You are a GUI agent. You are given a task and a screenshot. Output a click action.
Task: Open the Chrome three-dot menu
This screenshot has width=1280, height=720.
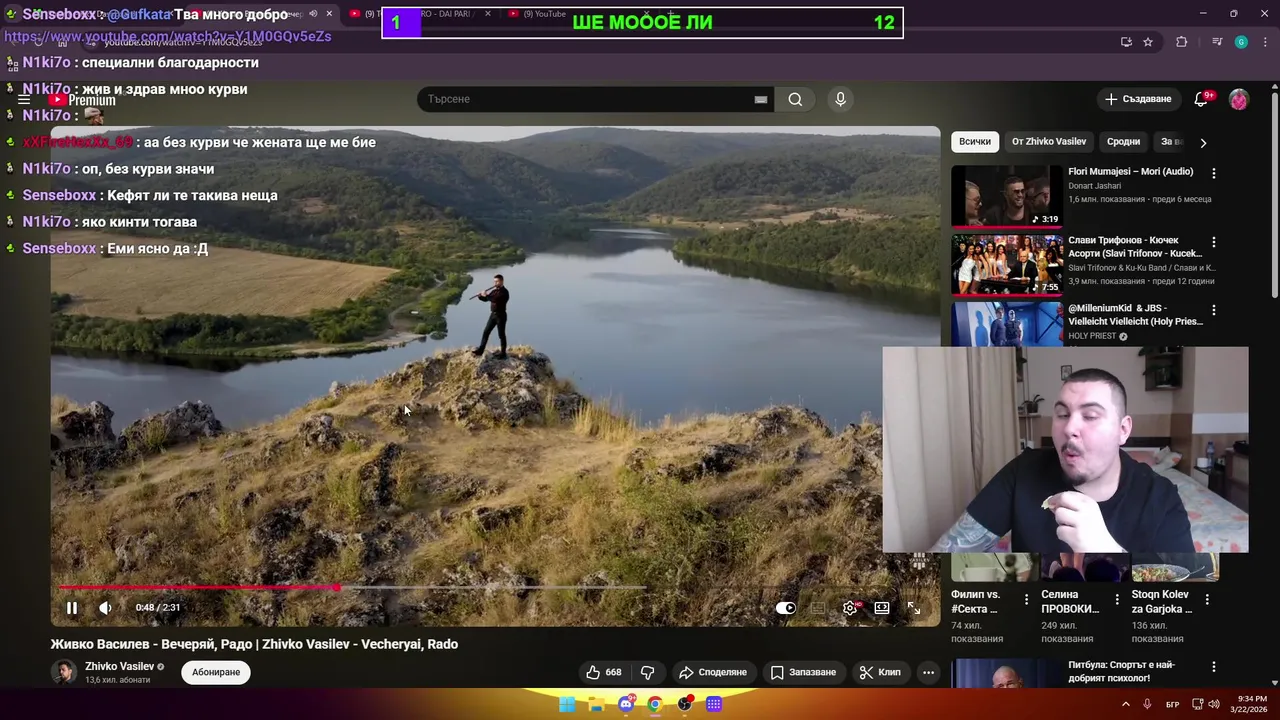pos(1263,42)
